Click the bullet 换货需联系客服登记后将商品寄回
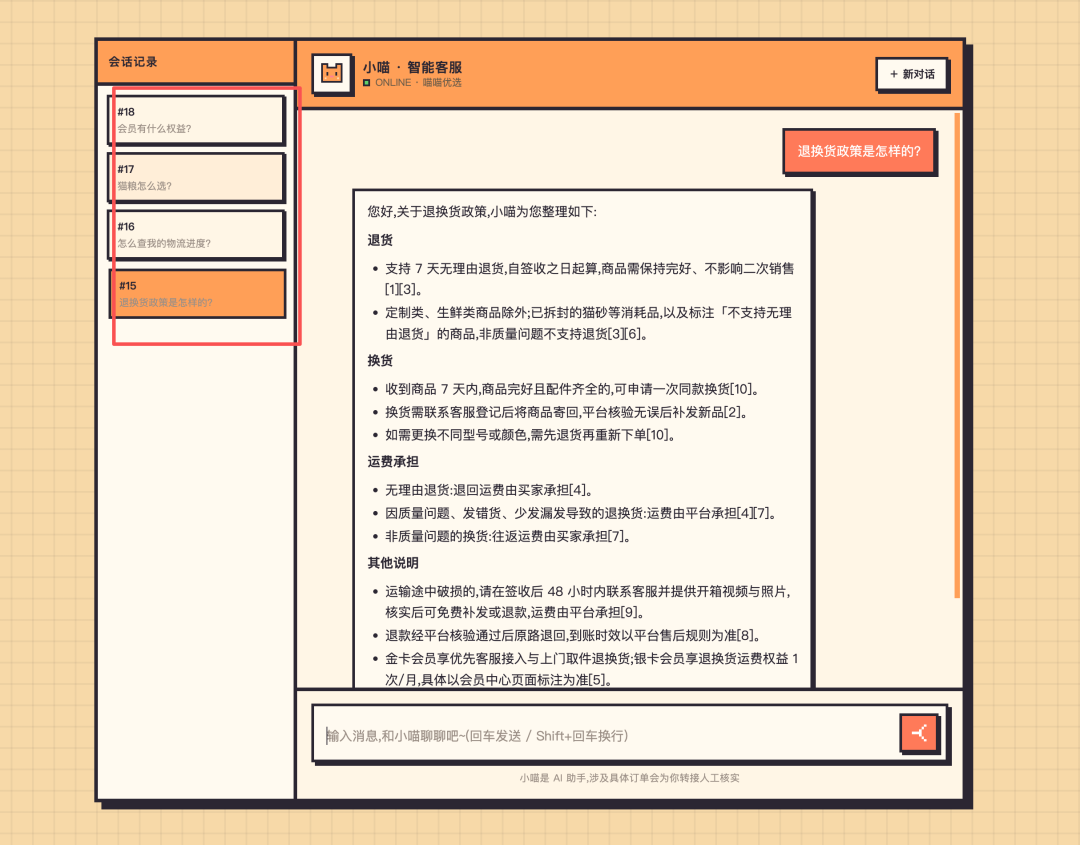1080x845 pixels. coord(566,413)
